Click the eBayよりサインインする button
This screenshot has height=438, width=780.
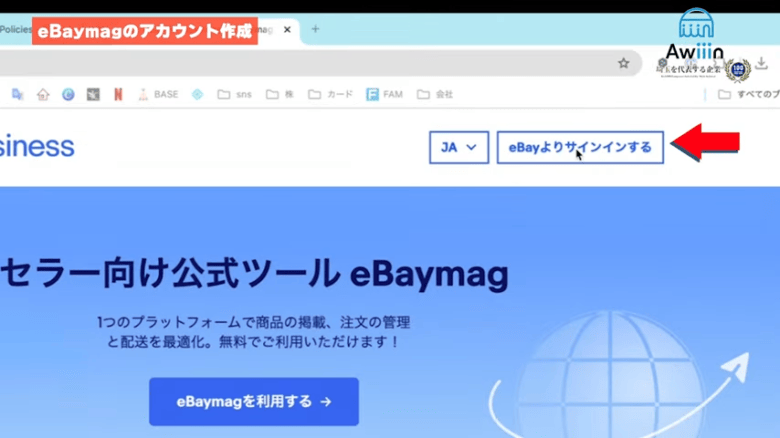click(580, 147)
